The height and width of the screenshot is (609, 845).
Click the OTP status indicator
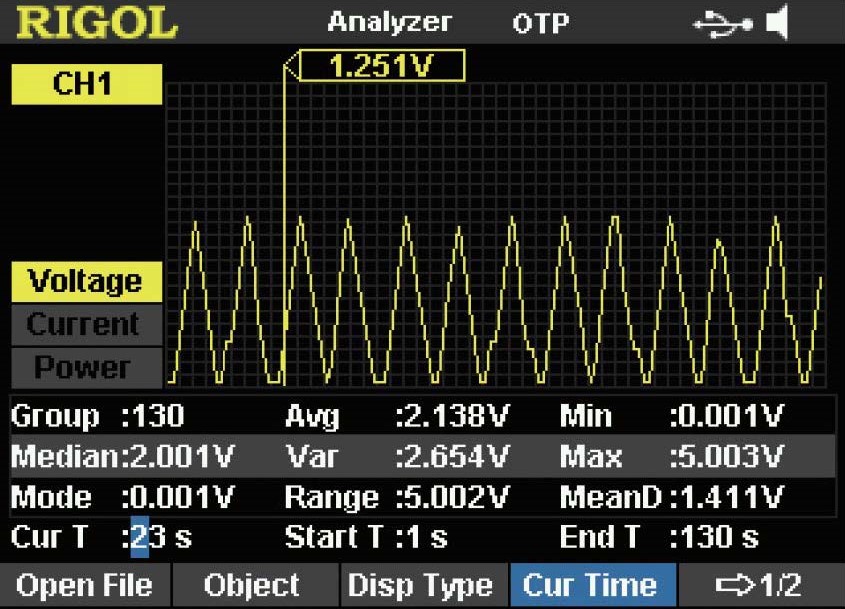(541, 23)
